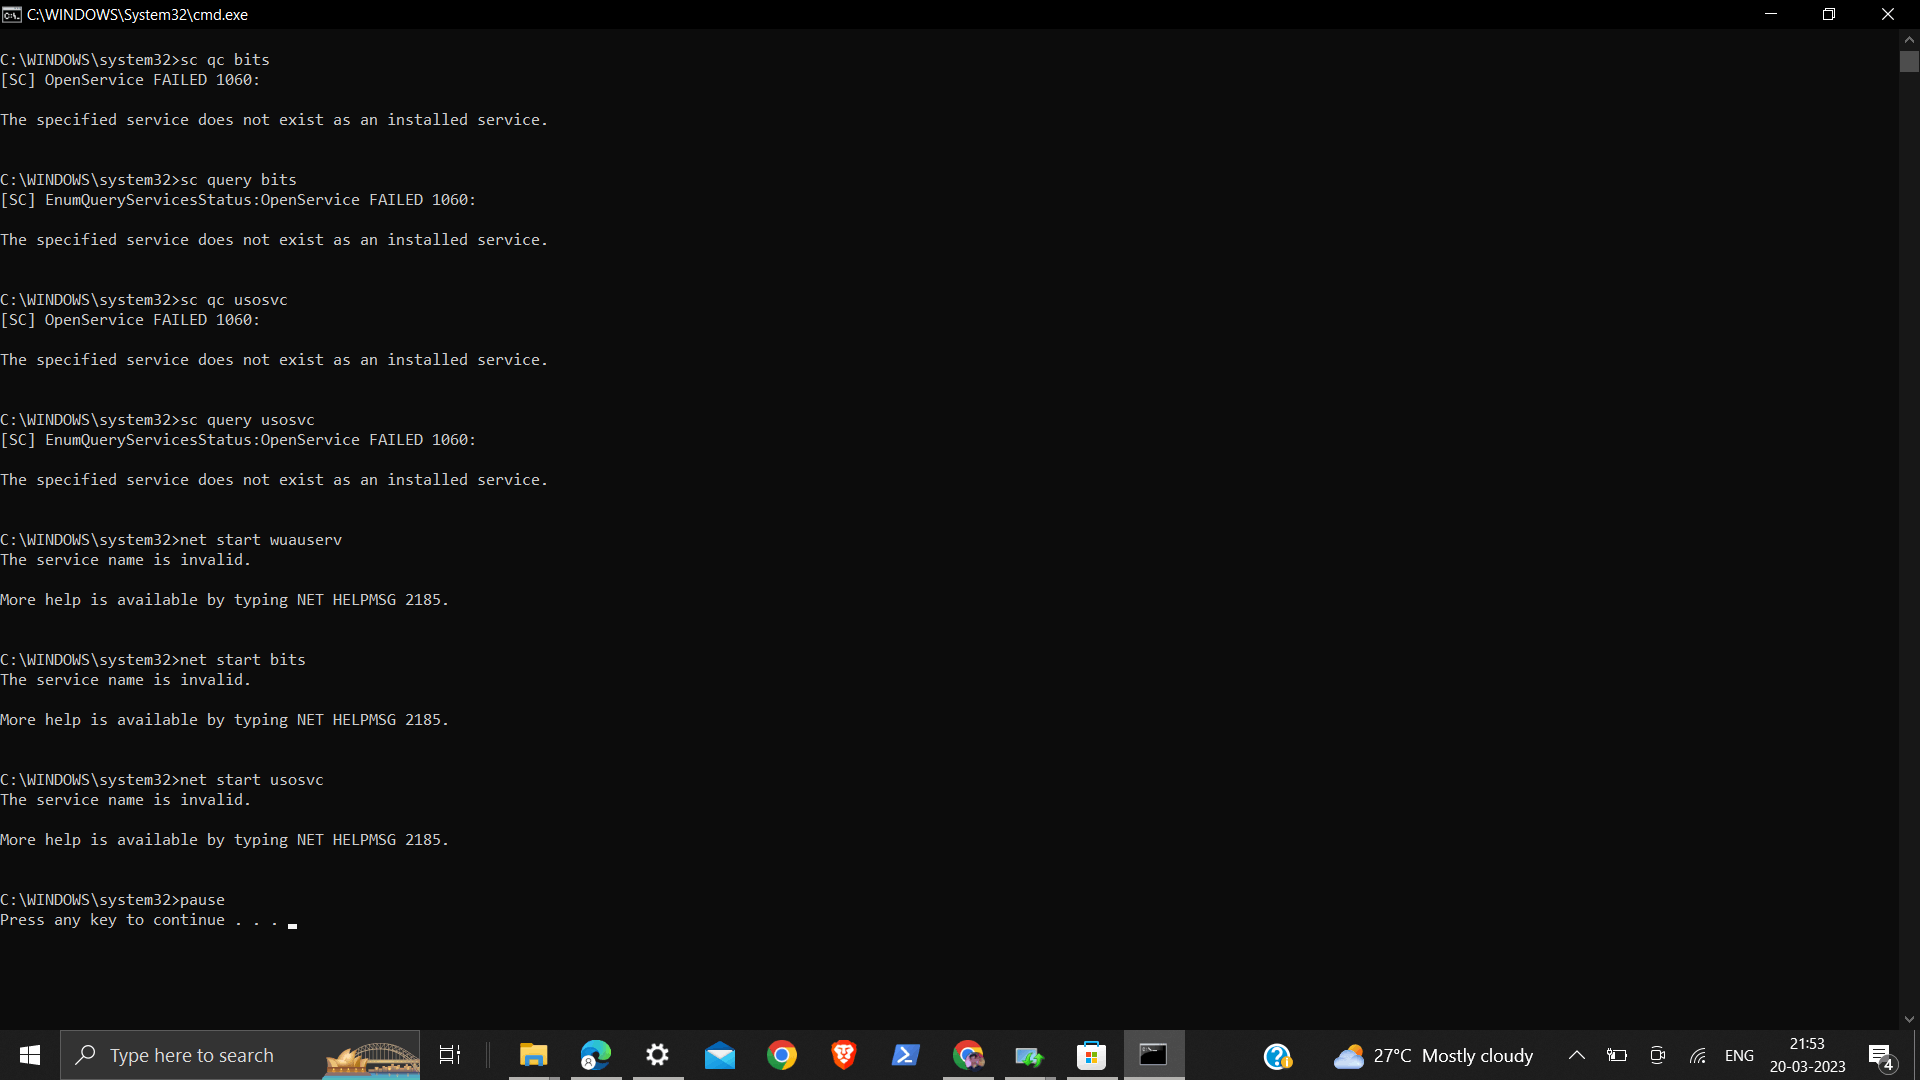
Task: Open the Start menu
Action: click(x=30, y=1055)
